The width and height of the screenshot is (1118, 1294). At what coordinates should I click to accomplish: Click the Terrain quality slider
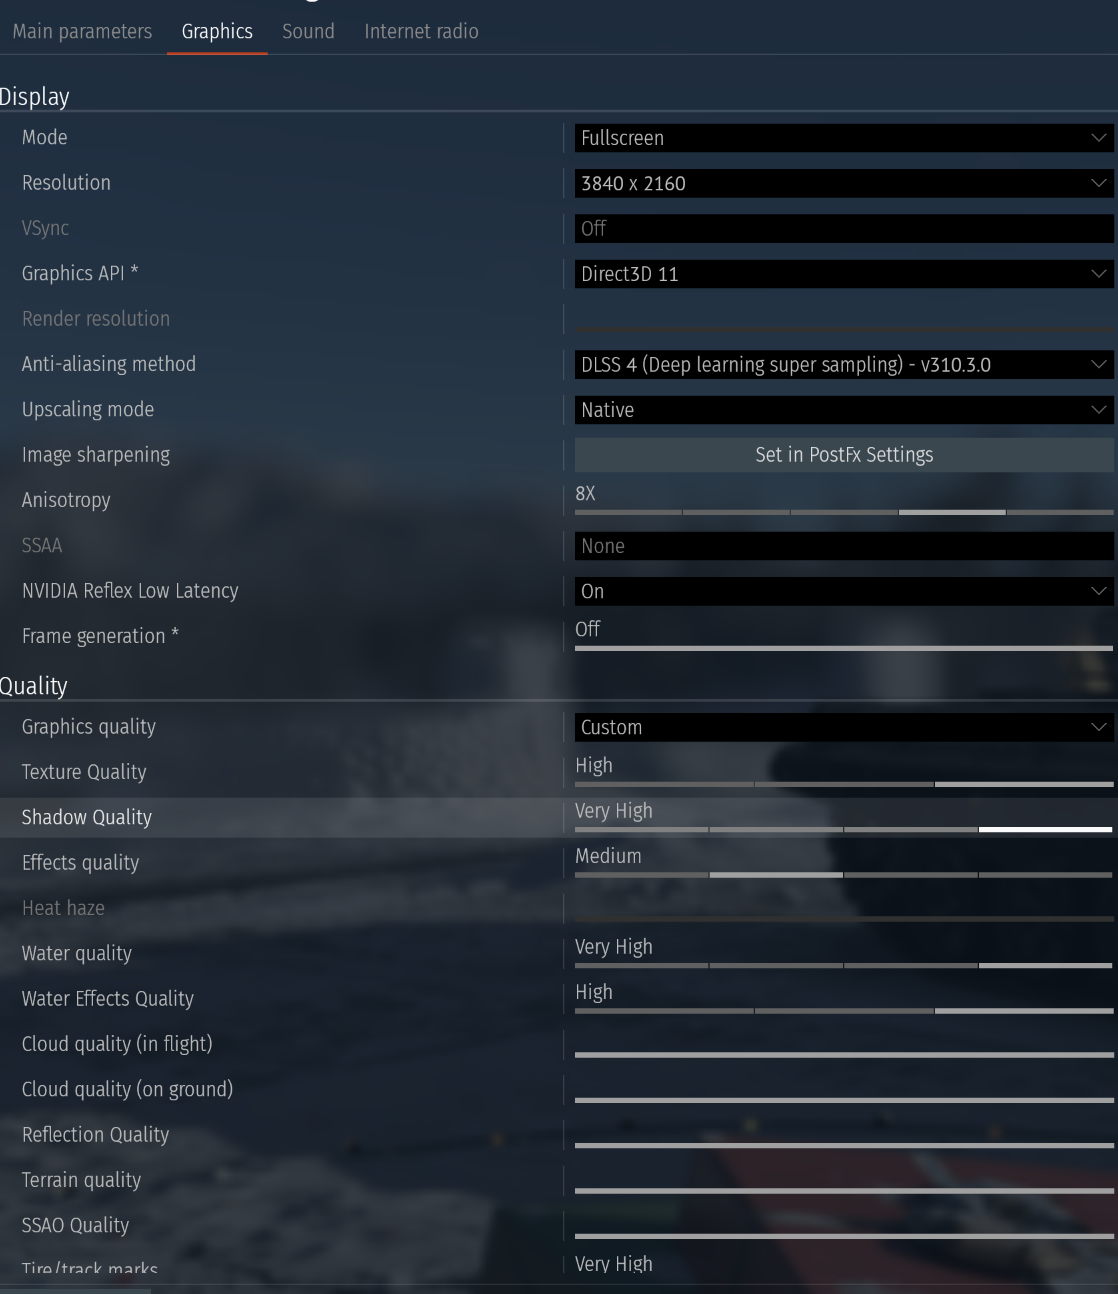pyautogui.click(x=844, y=1190)
